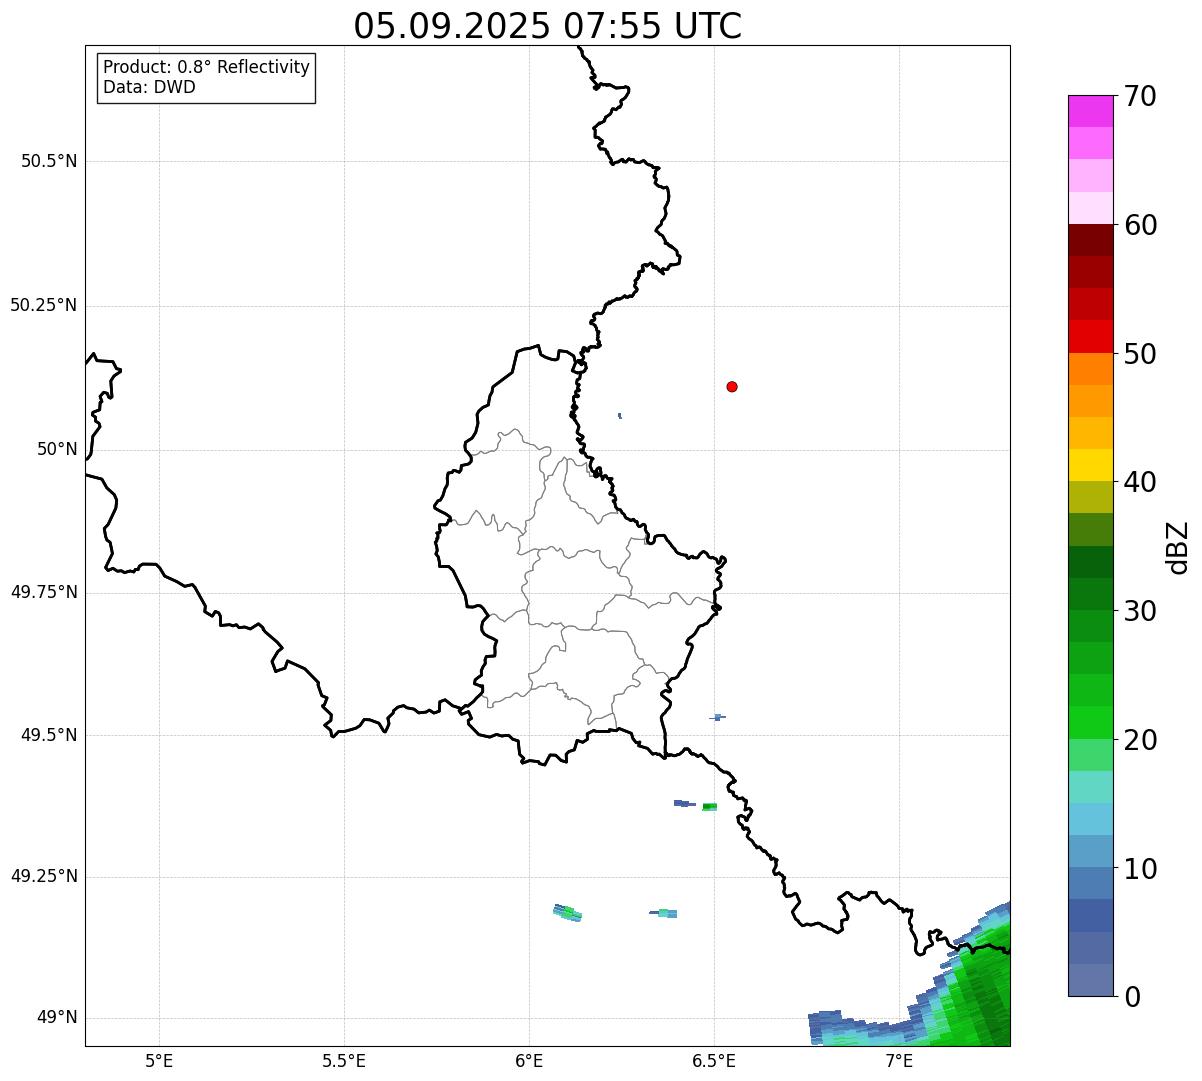Viewport: 1202px width, 1081px height.
Task: Select the magenta top colorbar segment
Action: [x=1090, y=111]
